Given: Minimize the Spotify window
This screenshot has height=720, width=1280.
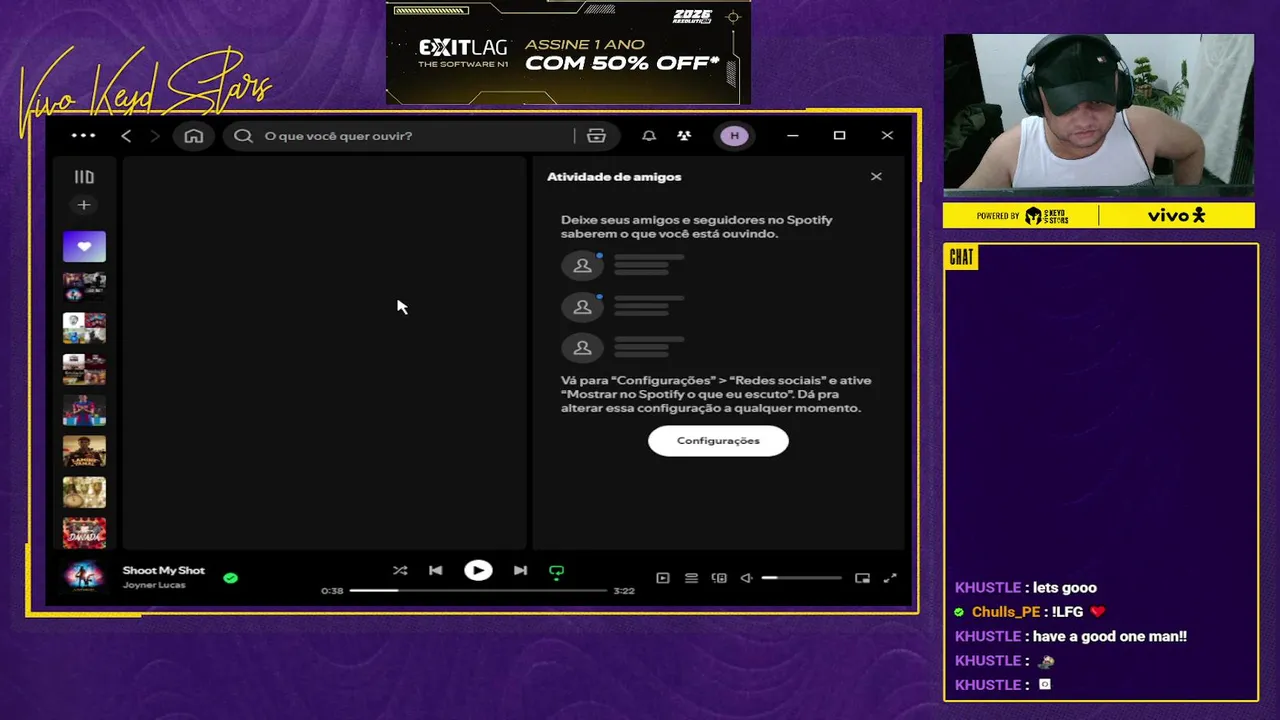Looking at the screenshot, I should [792, 136].
